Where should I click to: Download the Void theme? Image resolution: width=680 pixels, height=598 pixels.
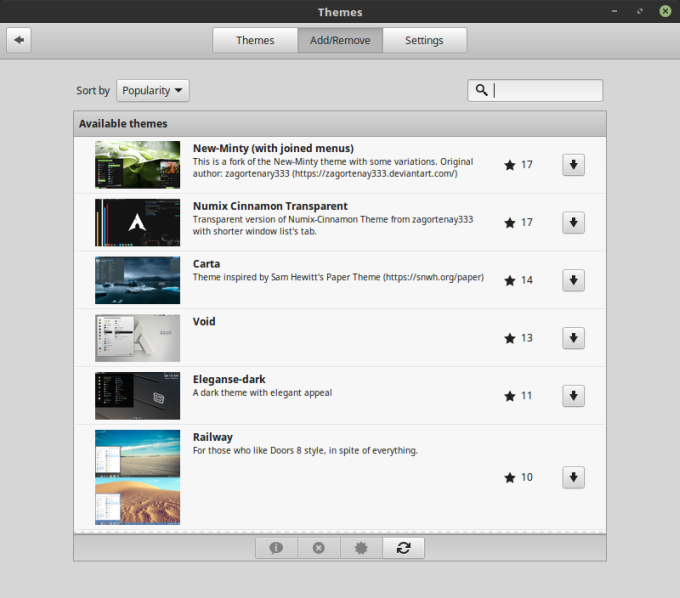pyautogui.click(x=573, y=338)
